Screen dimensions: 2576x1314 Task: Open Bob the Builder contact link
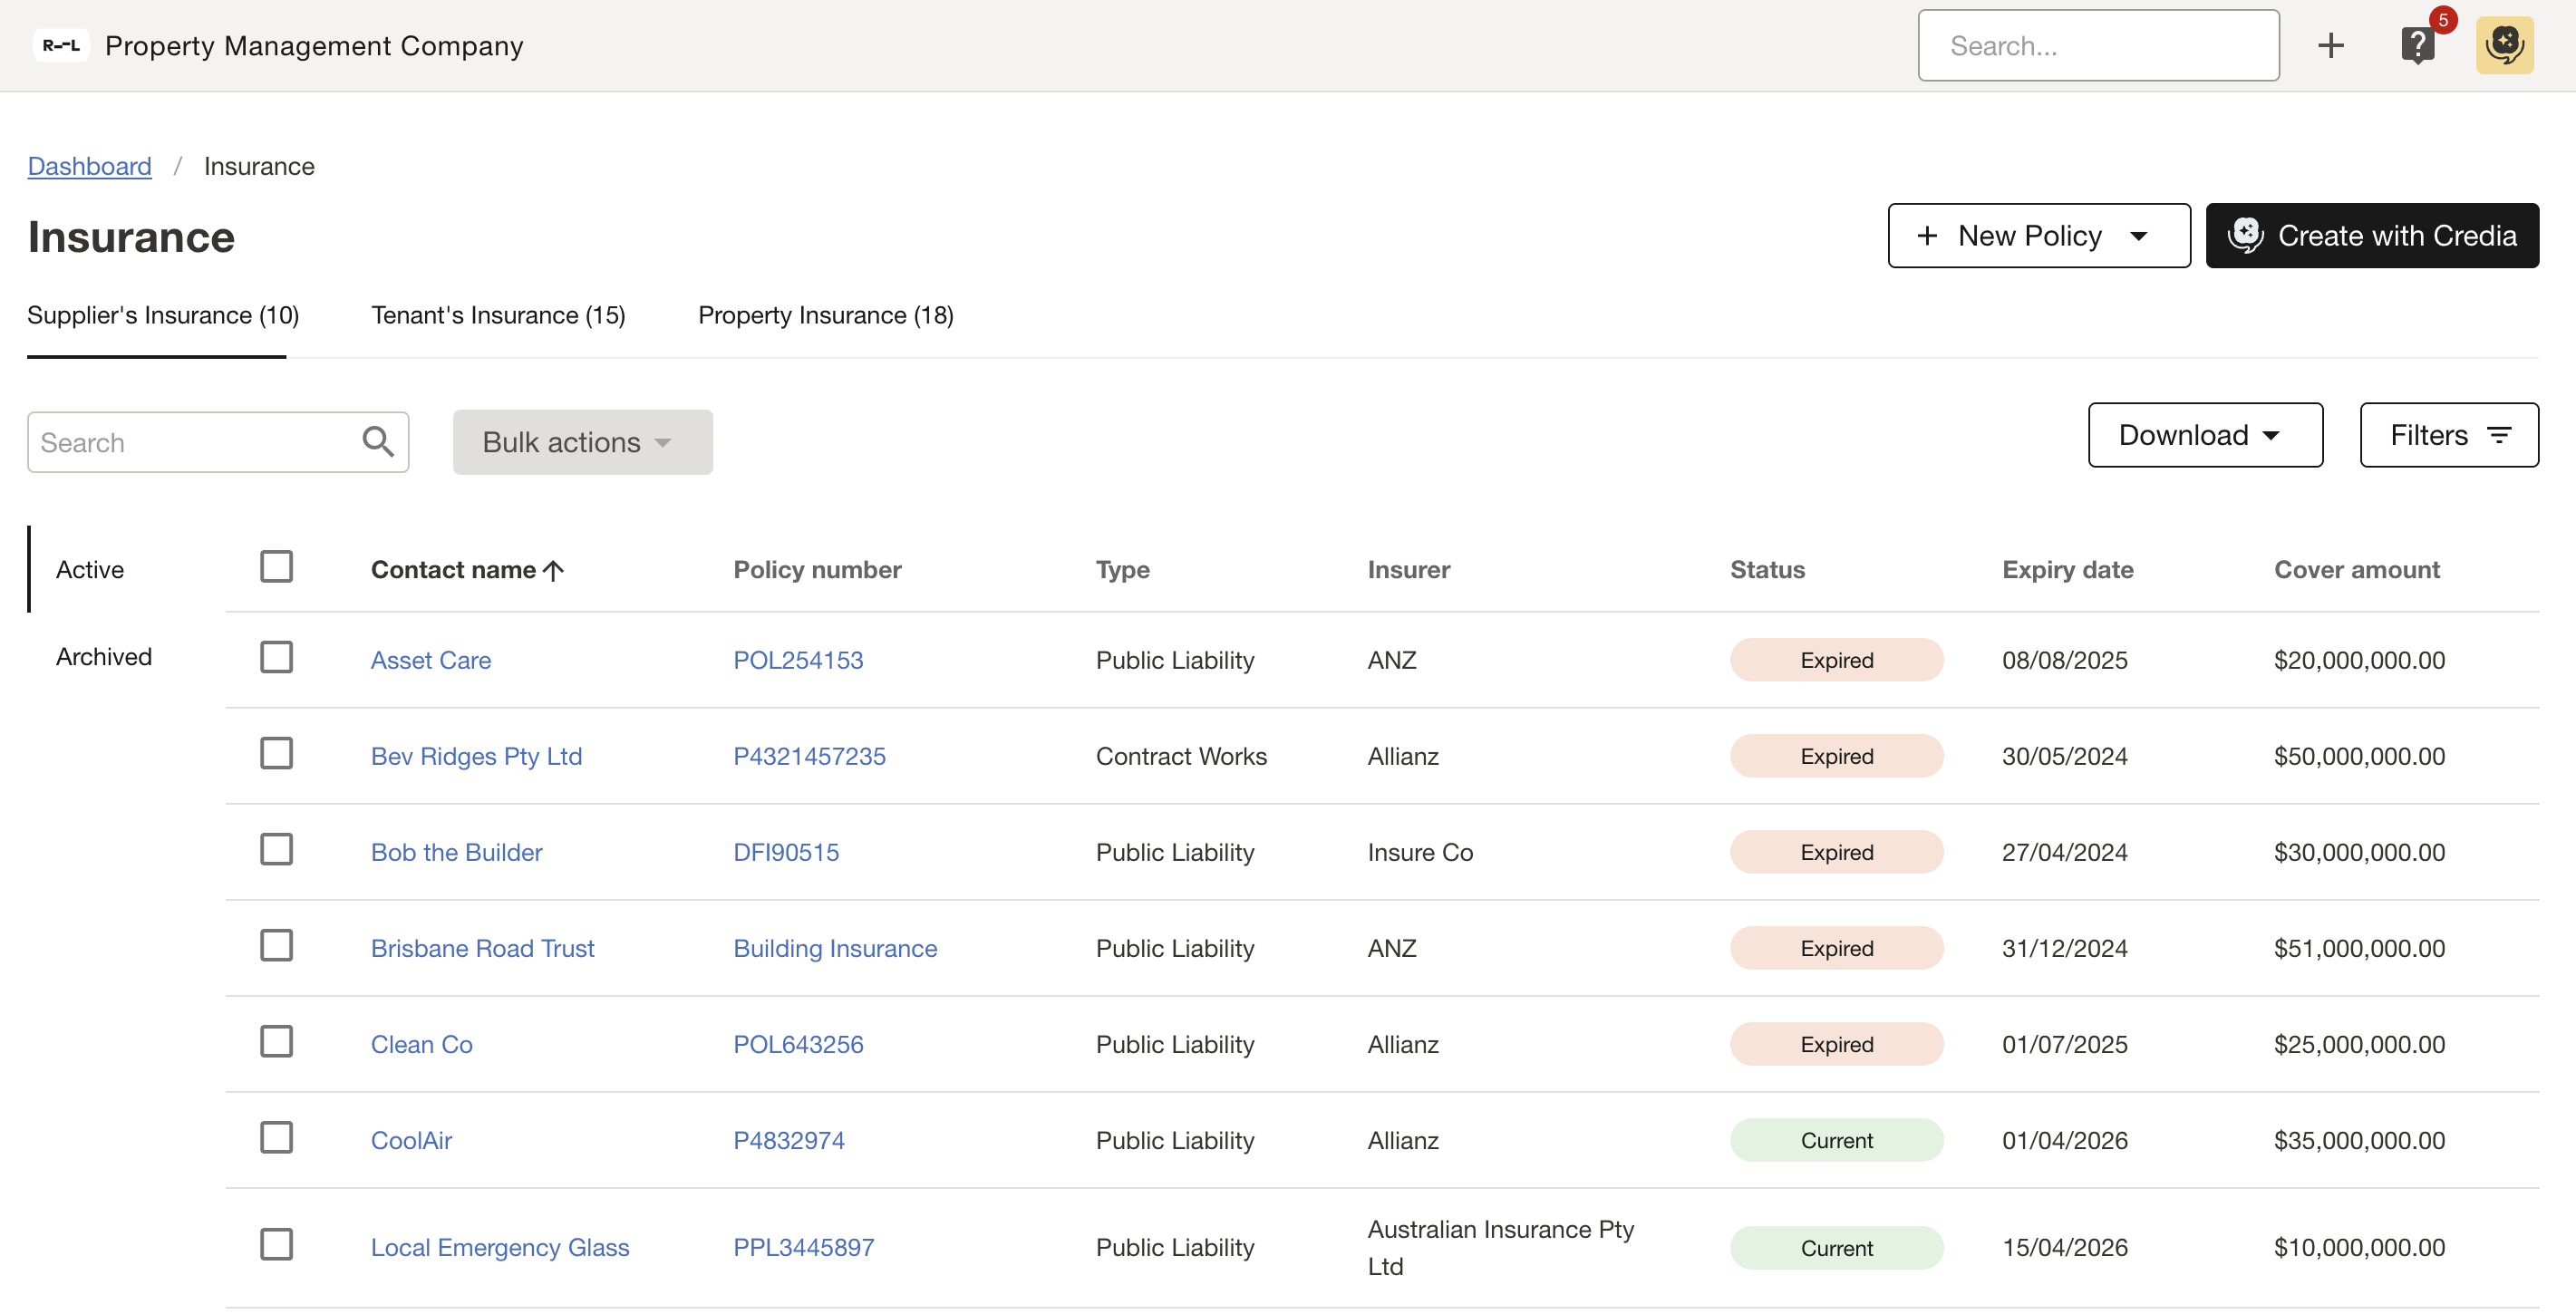click(456, 852)
